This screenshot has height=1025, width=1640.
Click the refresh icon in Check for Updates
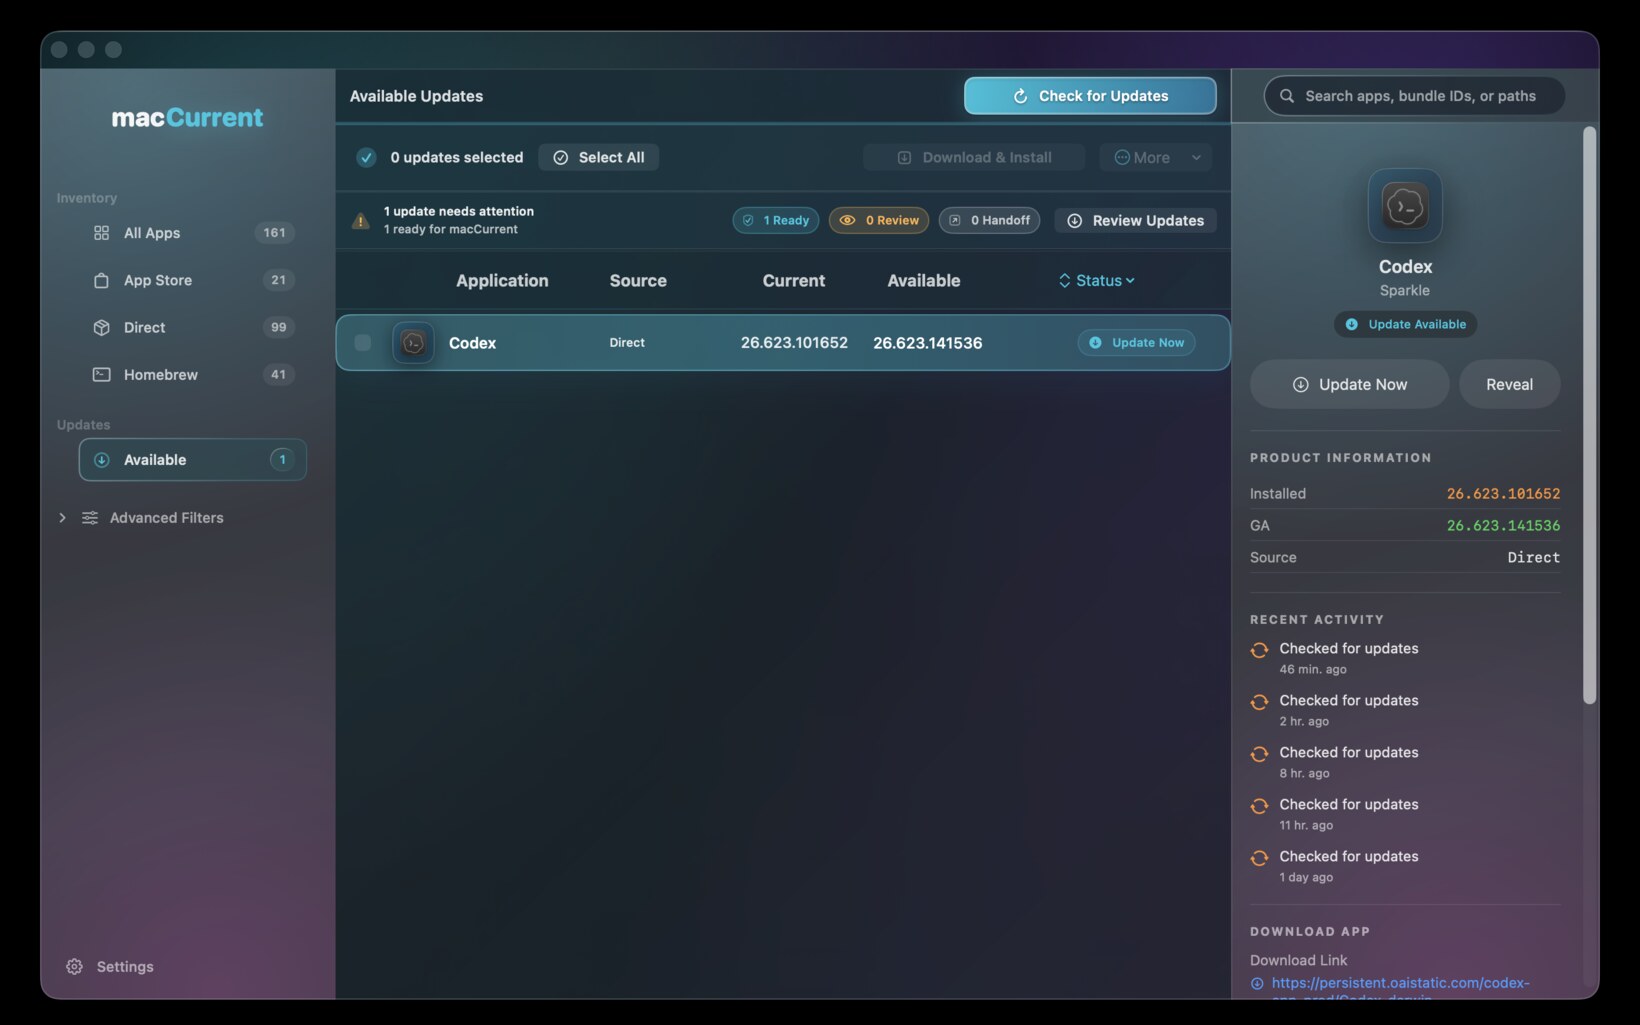point(1020,96)
